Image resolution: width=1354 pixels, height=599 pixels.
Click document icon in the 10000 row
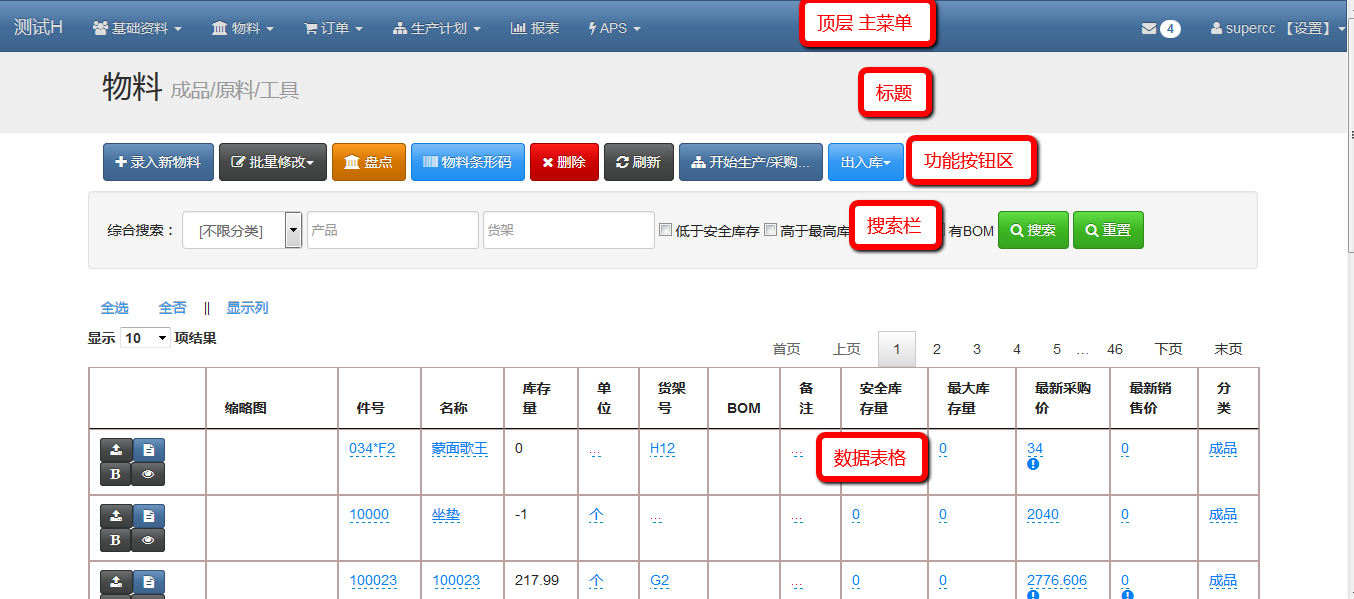(x=148, y=516)
